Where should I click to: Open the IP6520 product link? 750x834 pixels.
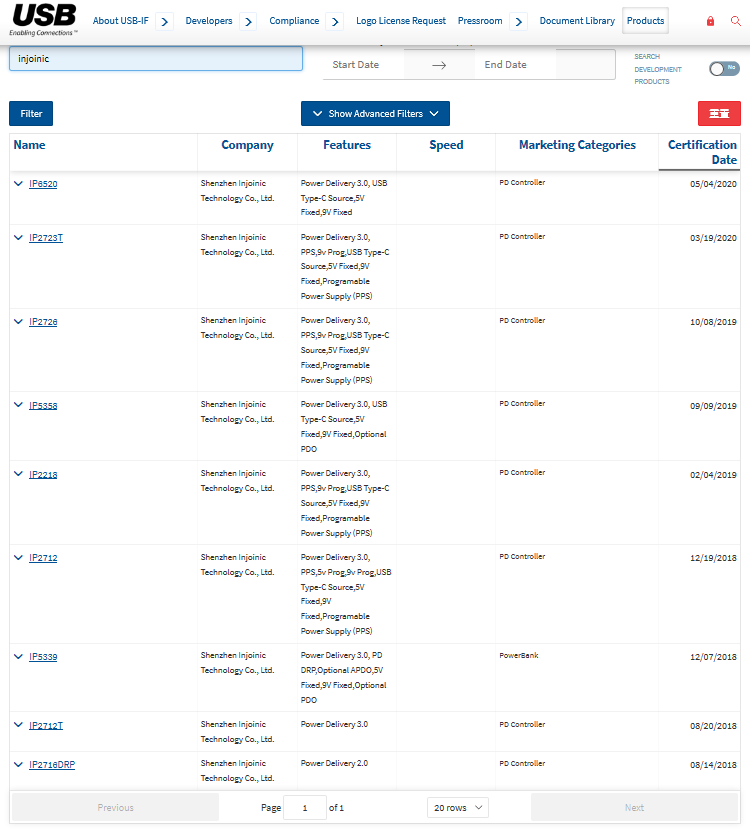(x=43, y=184)
